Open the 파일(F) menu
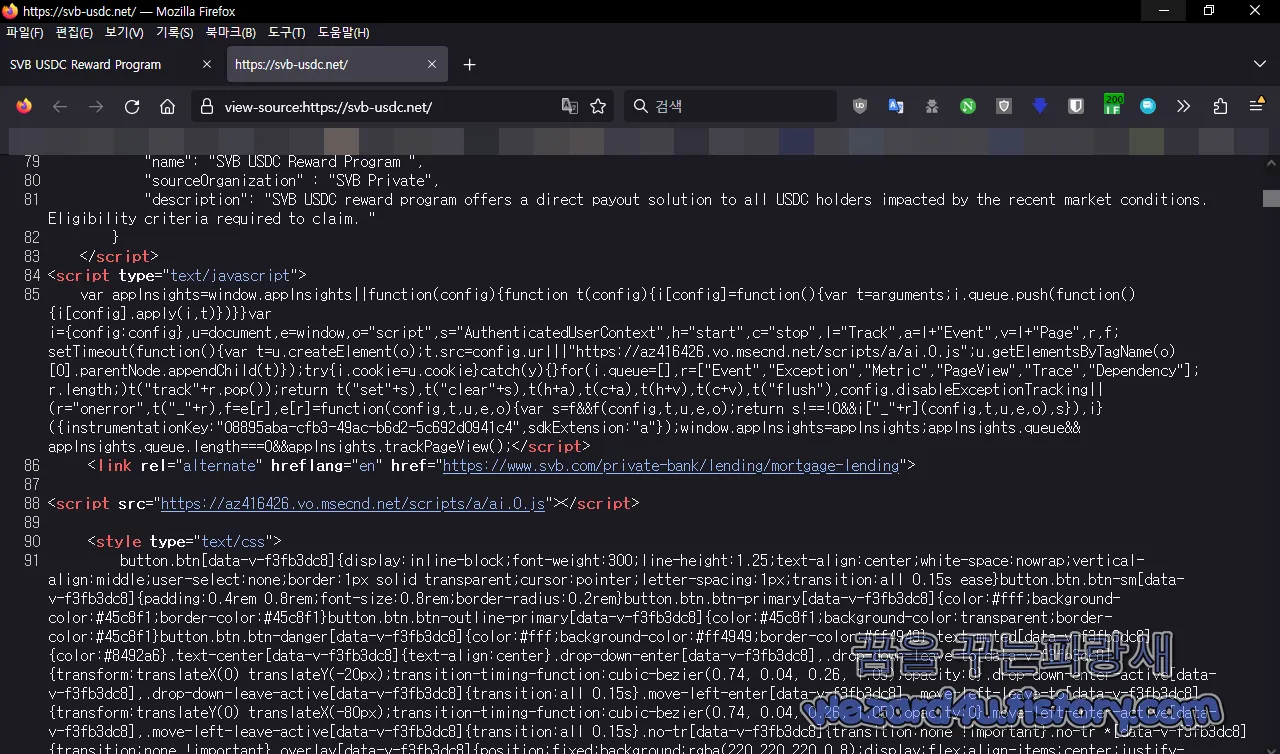The height and width of the screenshot is (754, 1280). coord(25,32)
